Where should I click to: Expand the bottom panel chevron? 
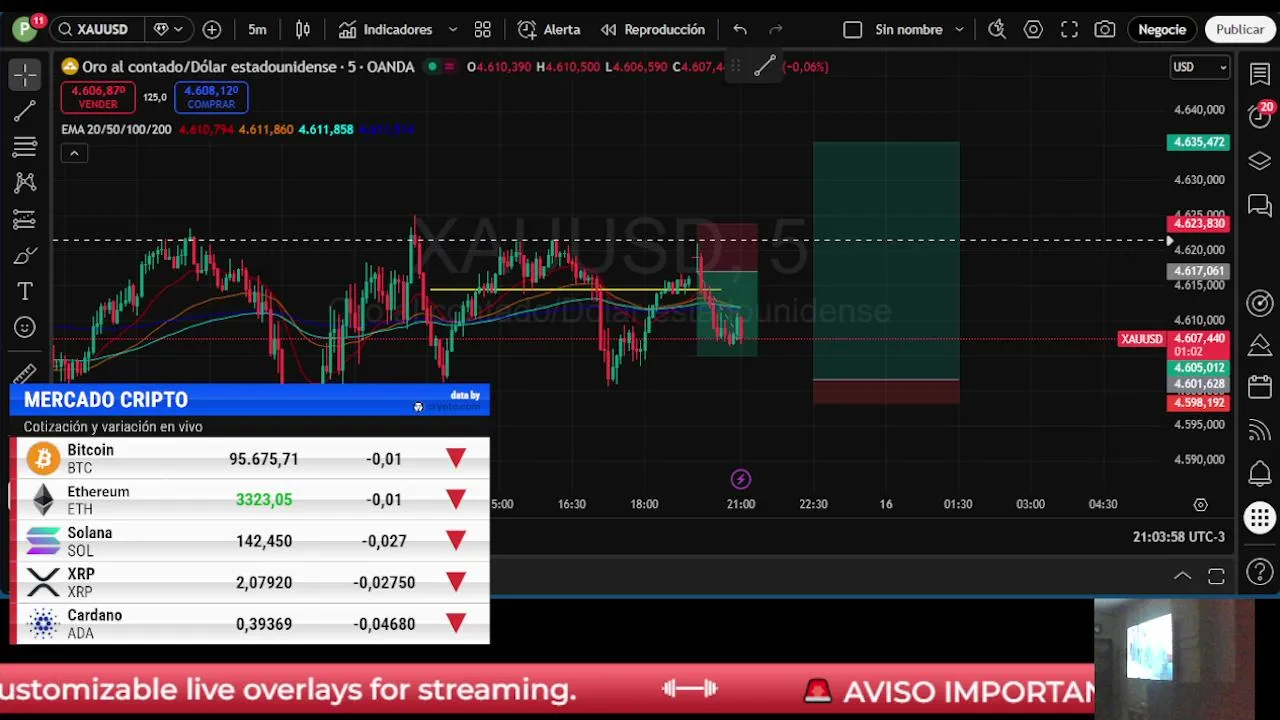1182,576
